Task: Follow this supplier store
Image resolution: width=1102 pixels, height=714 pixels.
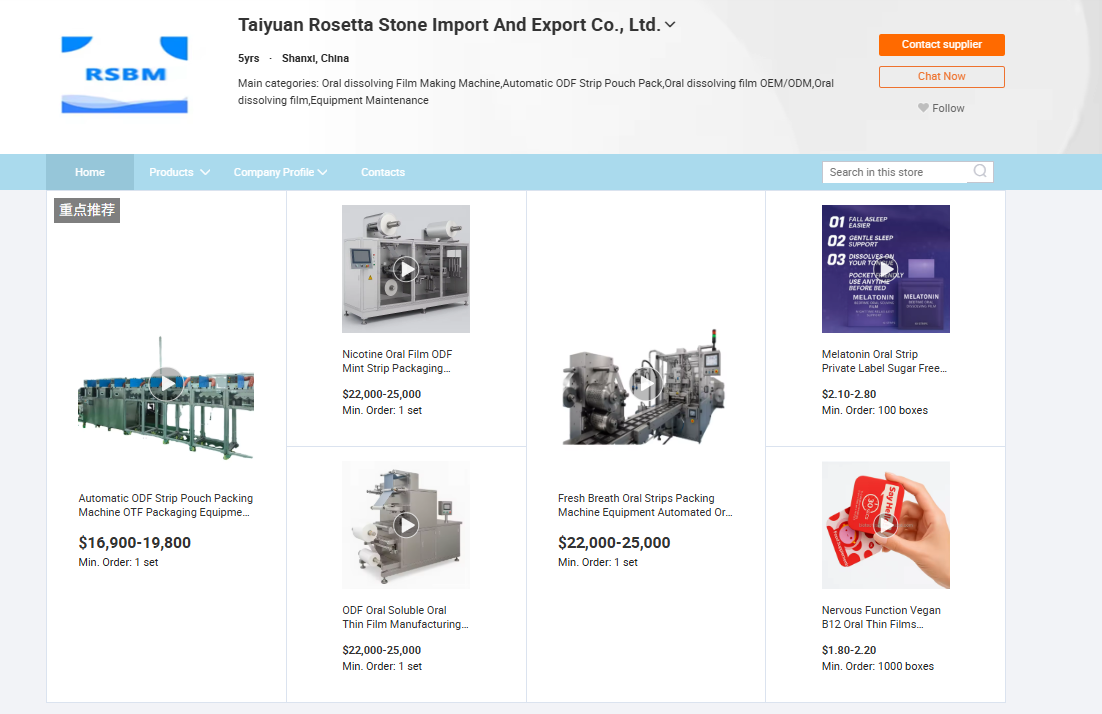Action: [x=941, y=108]
